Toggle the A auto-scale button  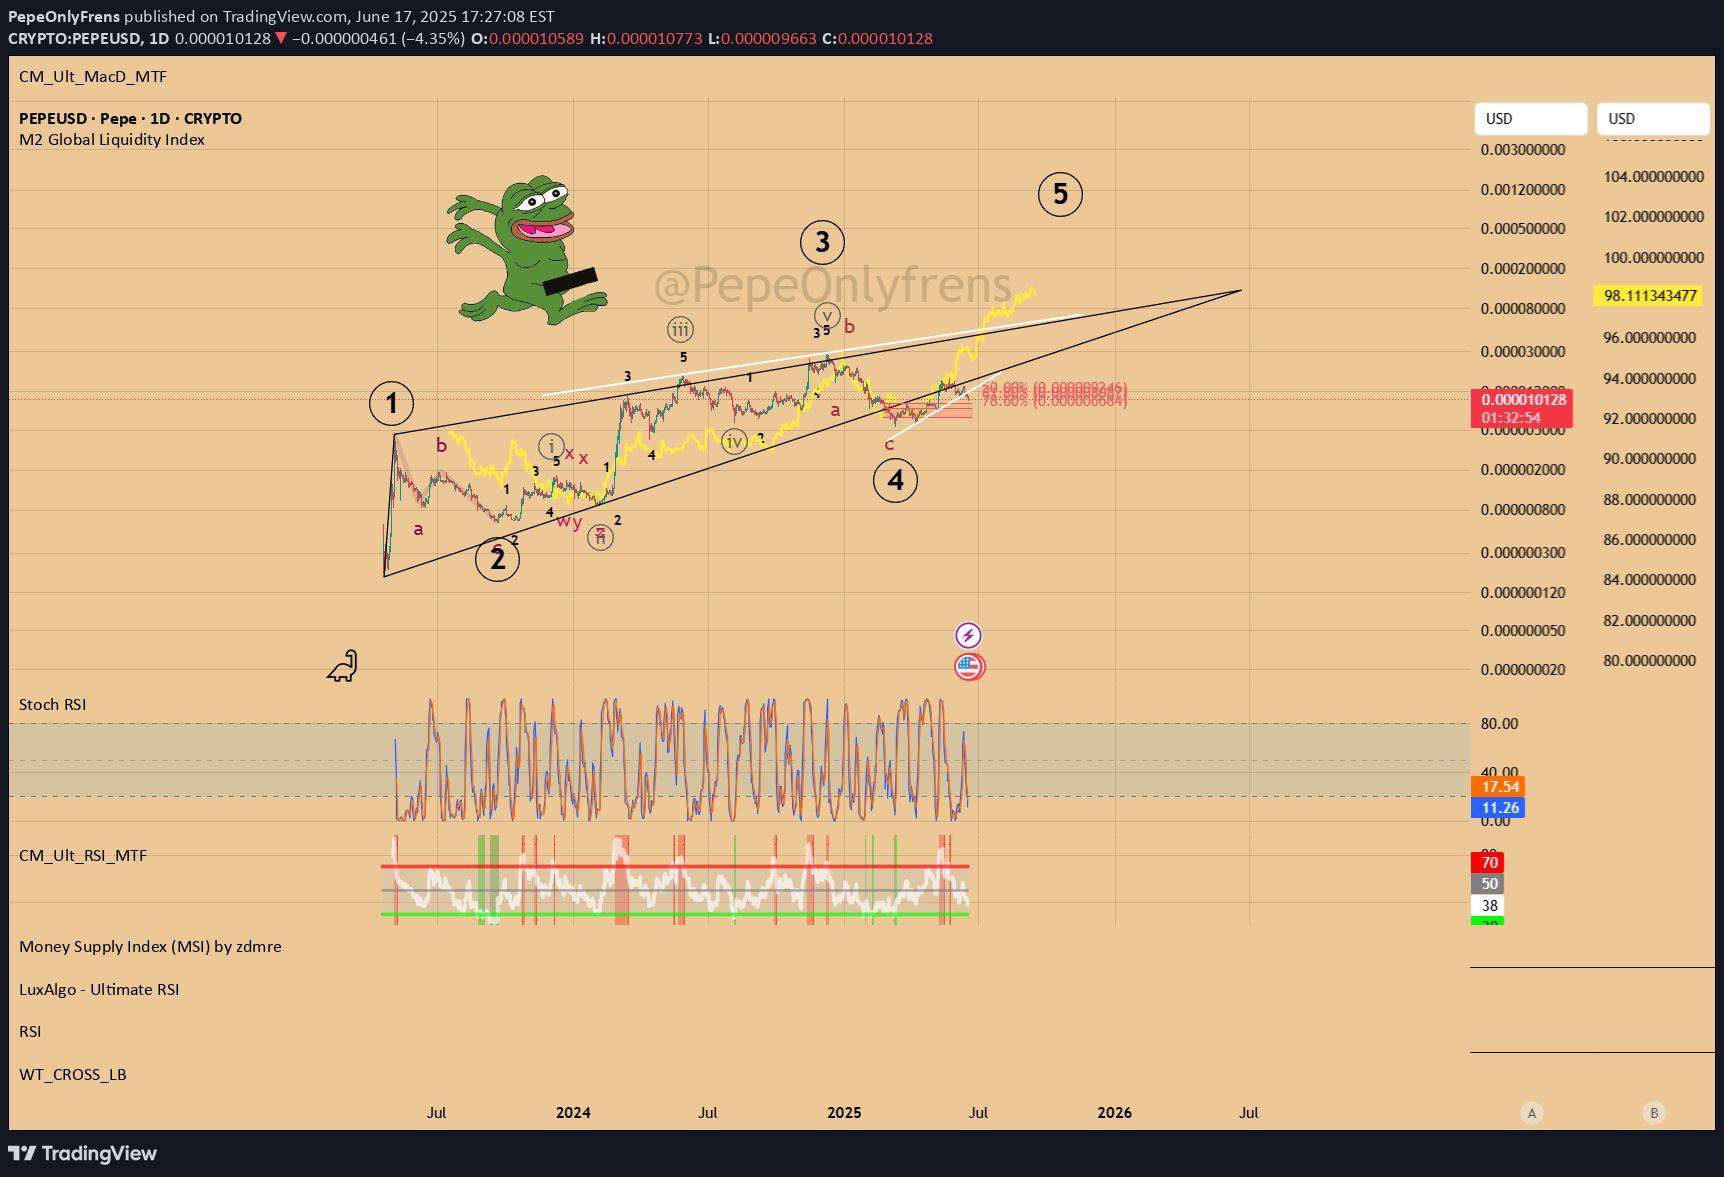(1531, 1113)
